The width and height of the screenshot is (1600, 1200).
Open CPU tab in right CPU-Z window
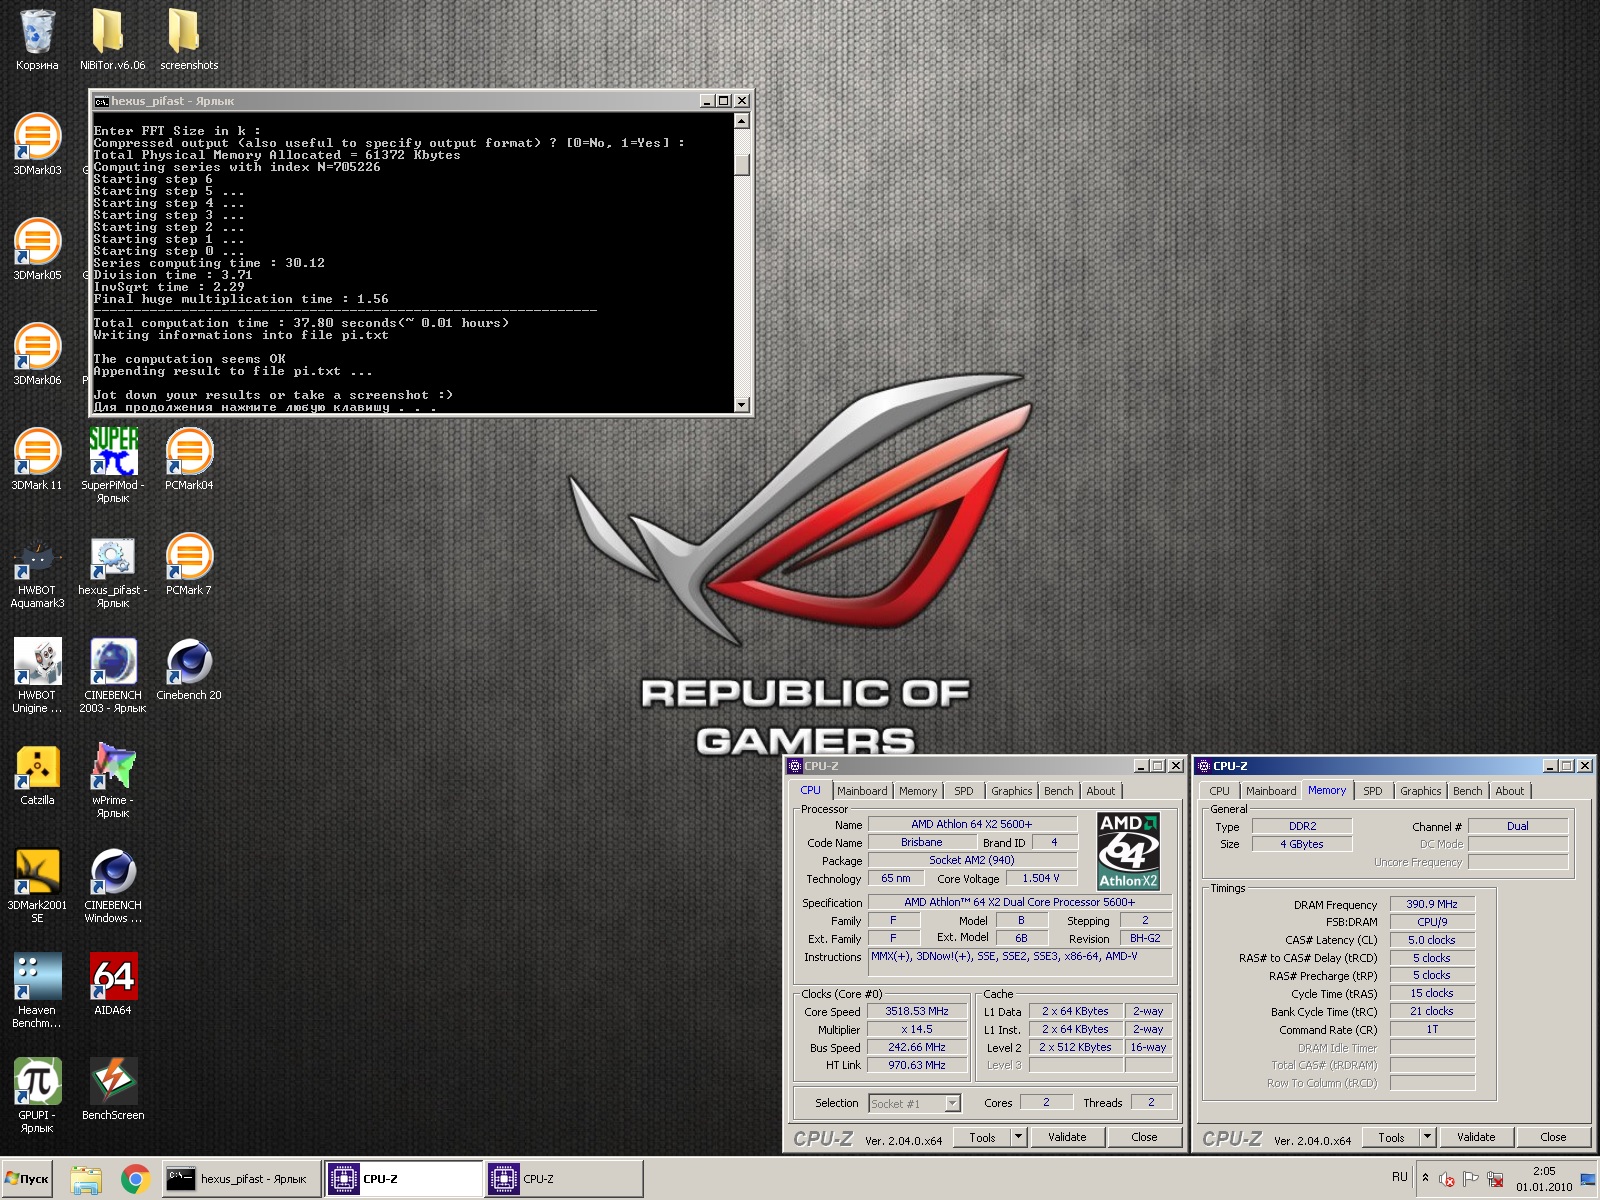[x=1219, y=791]
